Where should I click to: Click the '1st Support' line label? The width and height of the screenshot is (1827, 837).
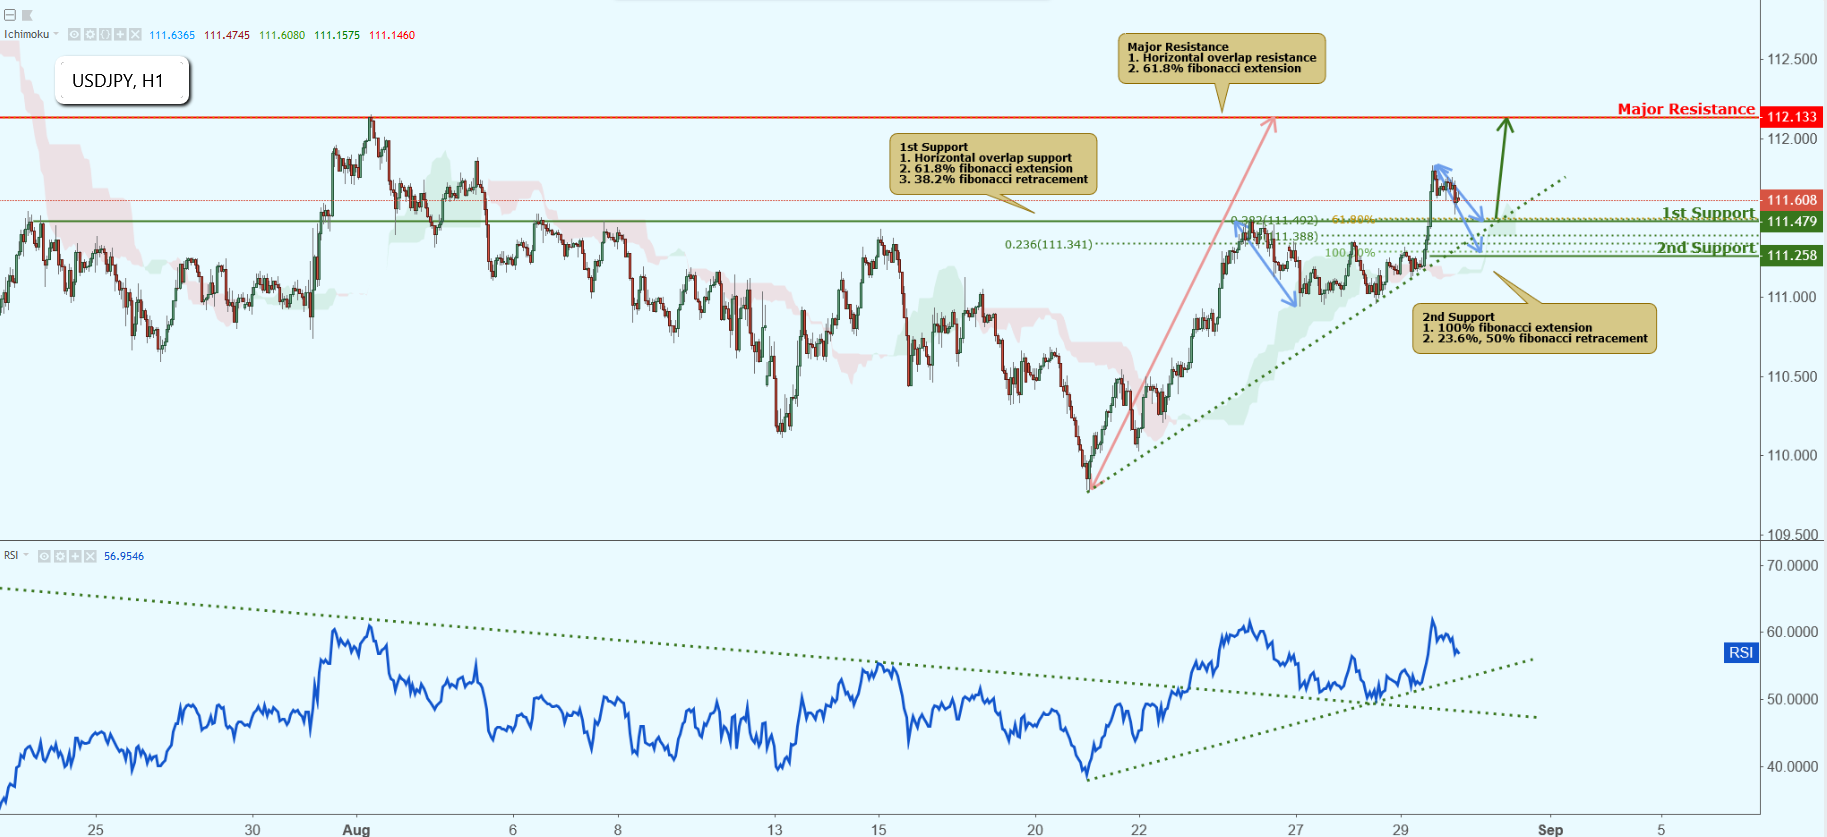click(x=1708, y=213)
